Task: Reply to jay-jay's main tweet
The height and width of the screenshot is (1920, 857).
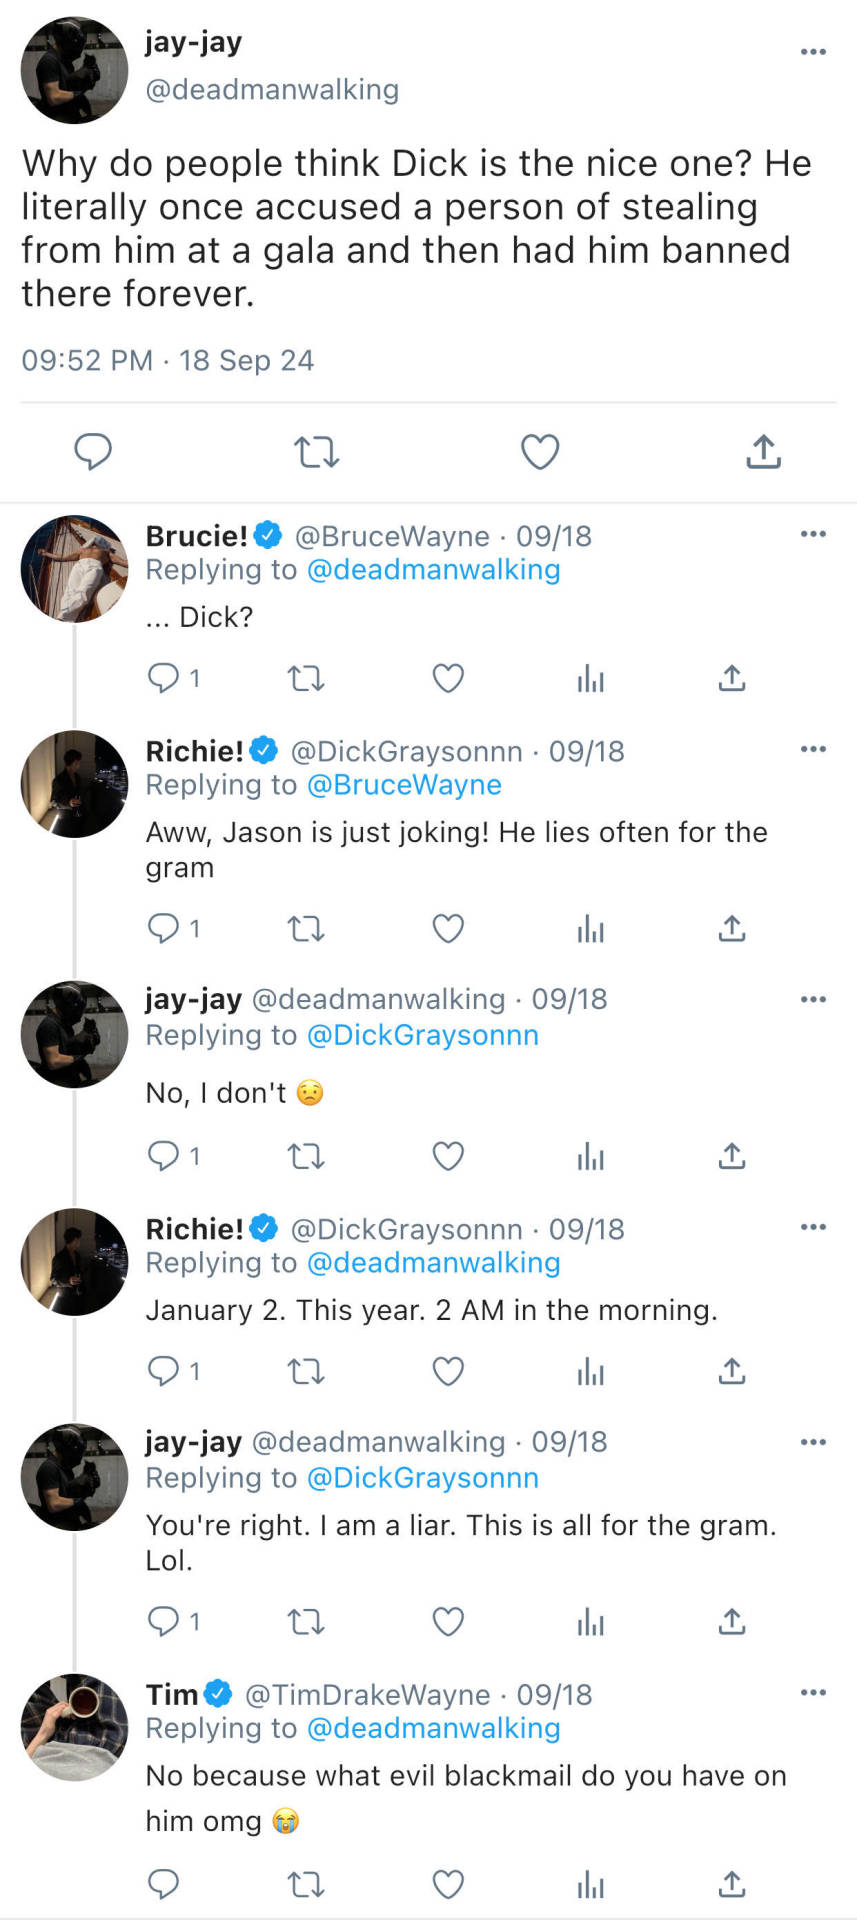Action: coord(93,452)
